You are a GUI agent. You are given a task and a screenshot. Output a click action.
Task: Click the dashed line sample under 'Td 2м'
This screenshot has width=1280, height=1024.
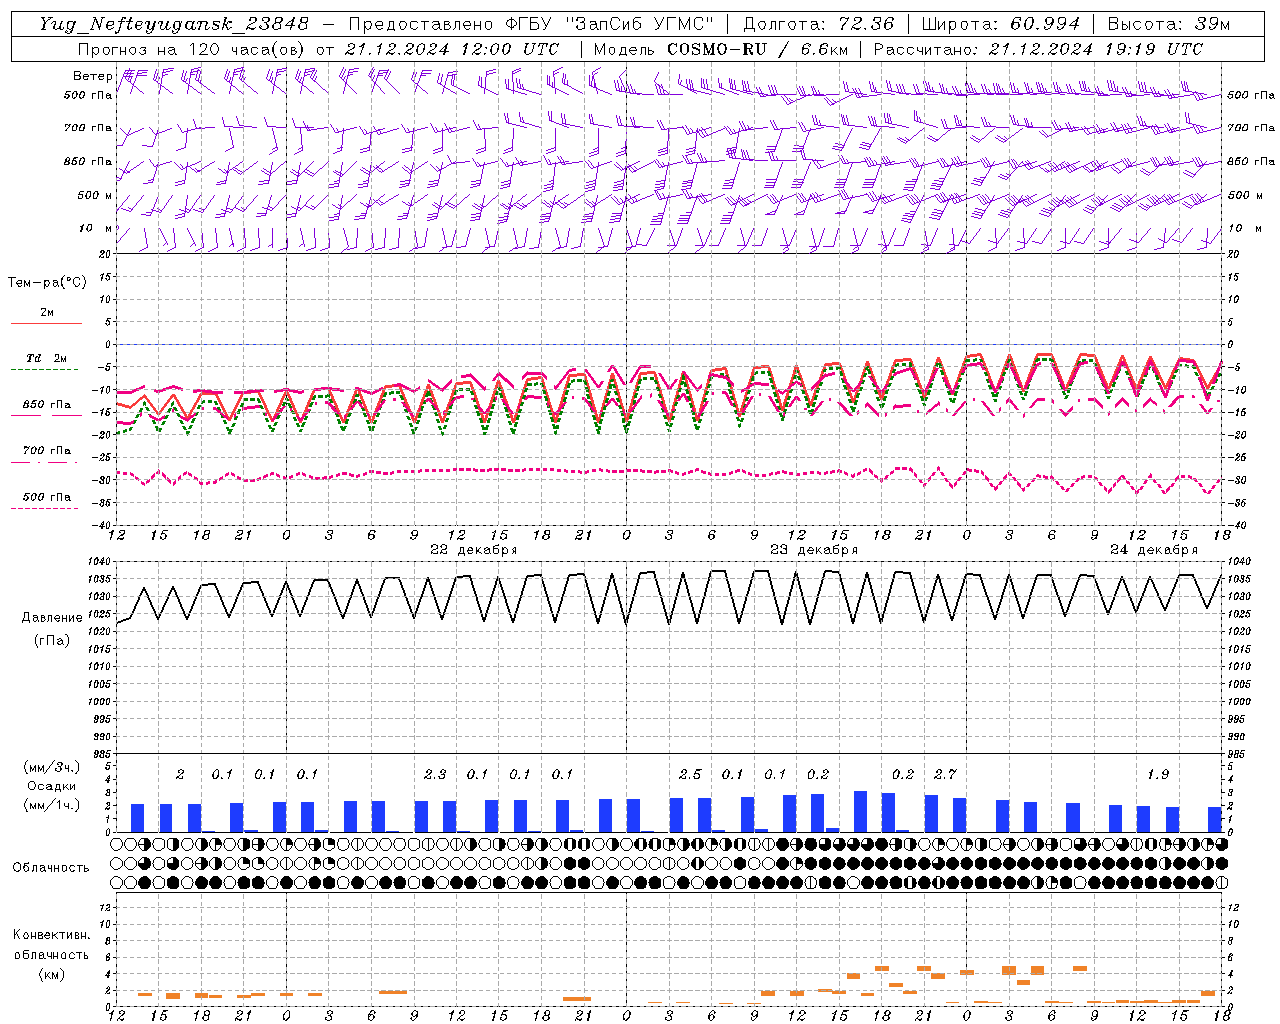[x=44, y=369]
